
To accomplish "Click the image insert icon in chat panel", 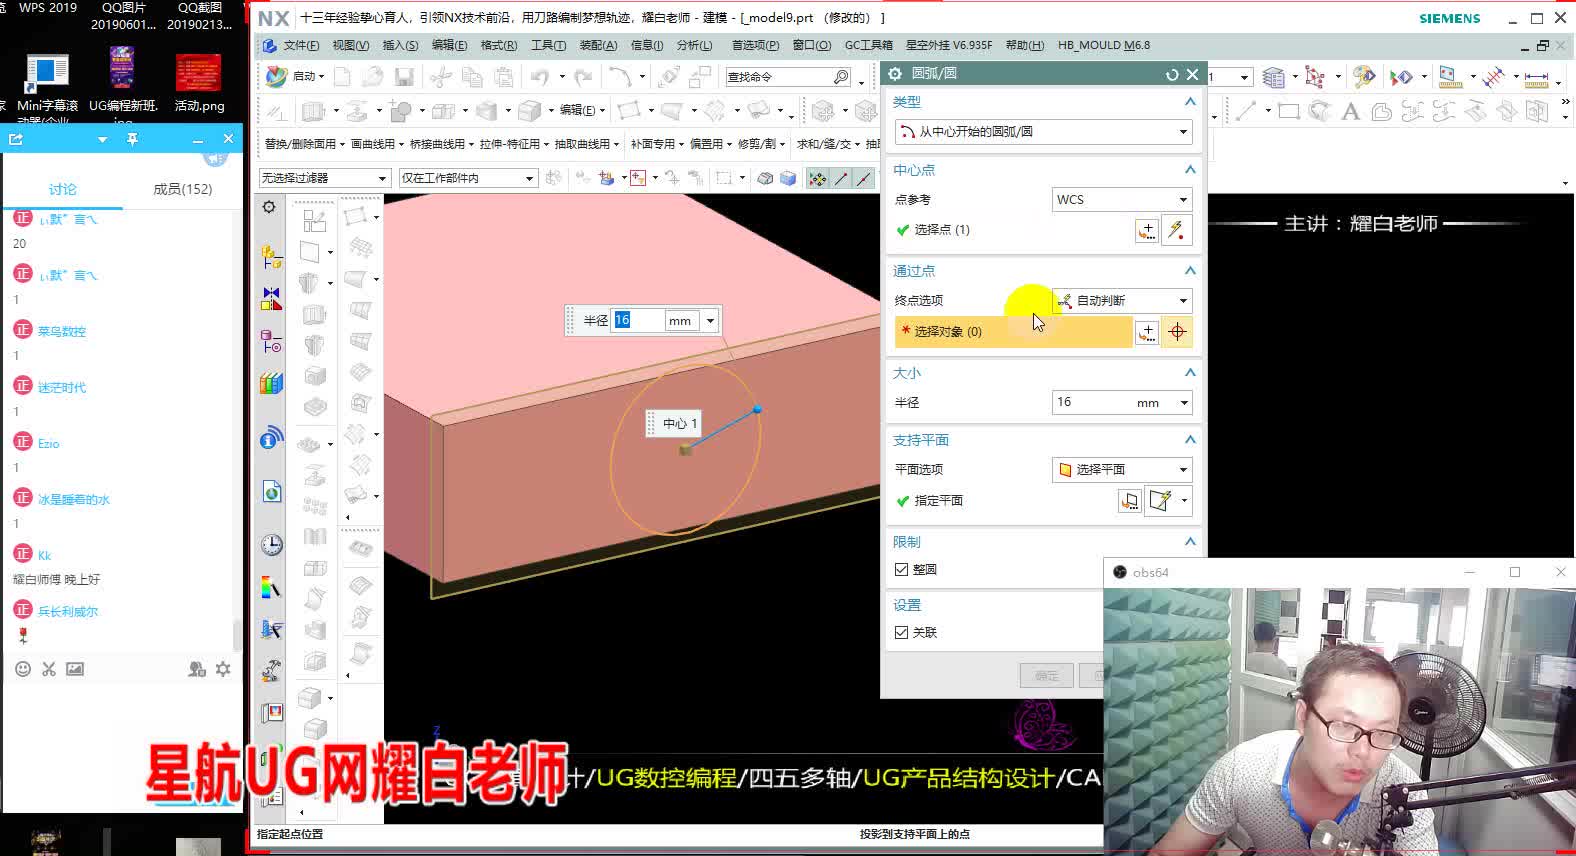I will click(x=75, y=669).
